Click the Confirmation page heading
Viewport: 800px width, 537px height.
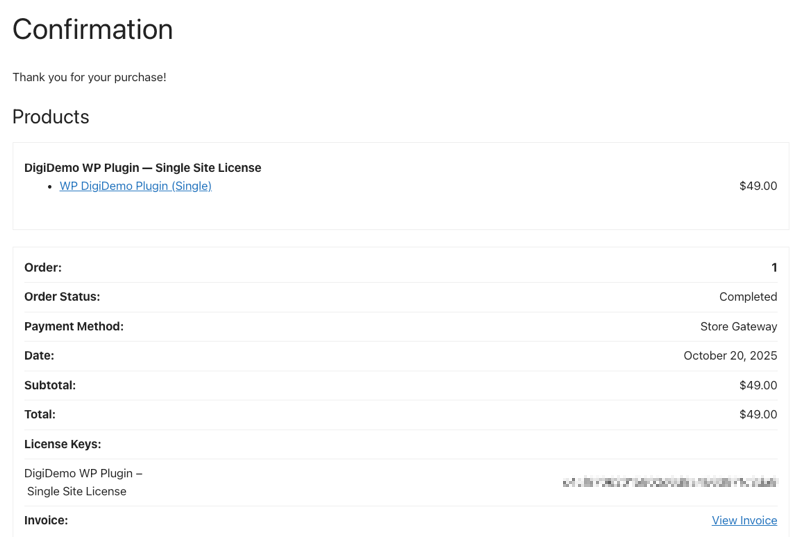92,30
